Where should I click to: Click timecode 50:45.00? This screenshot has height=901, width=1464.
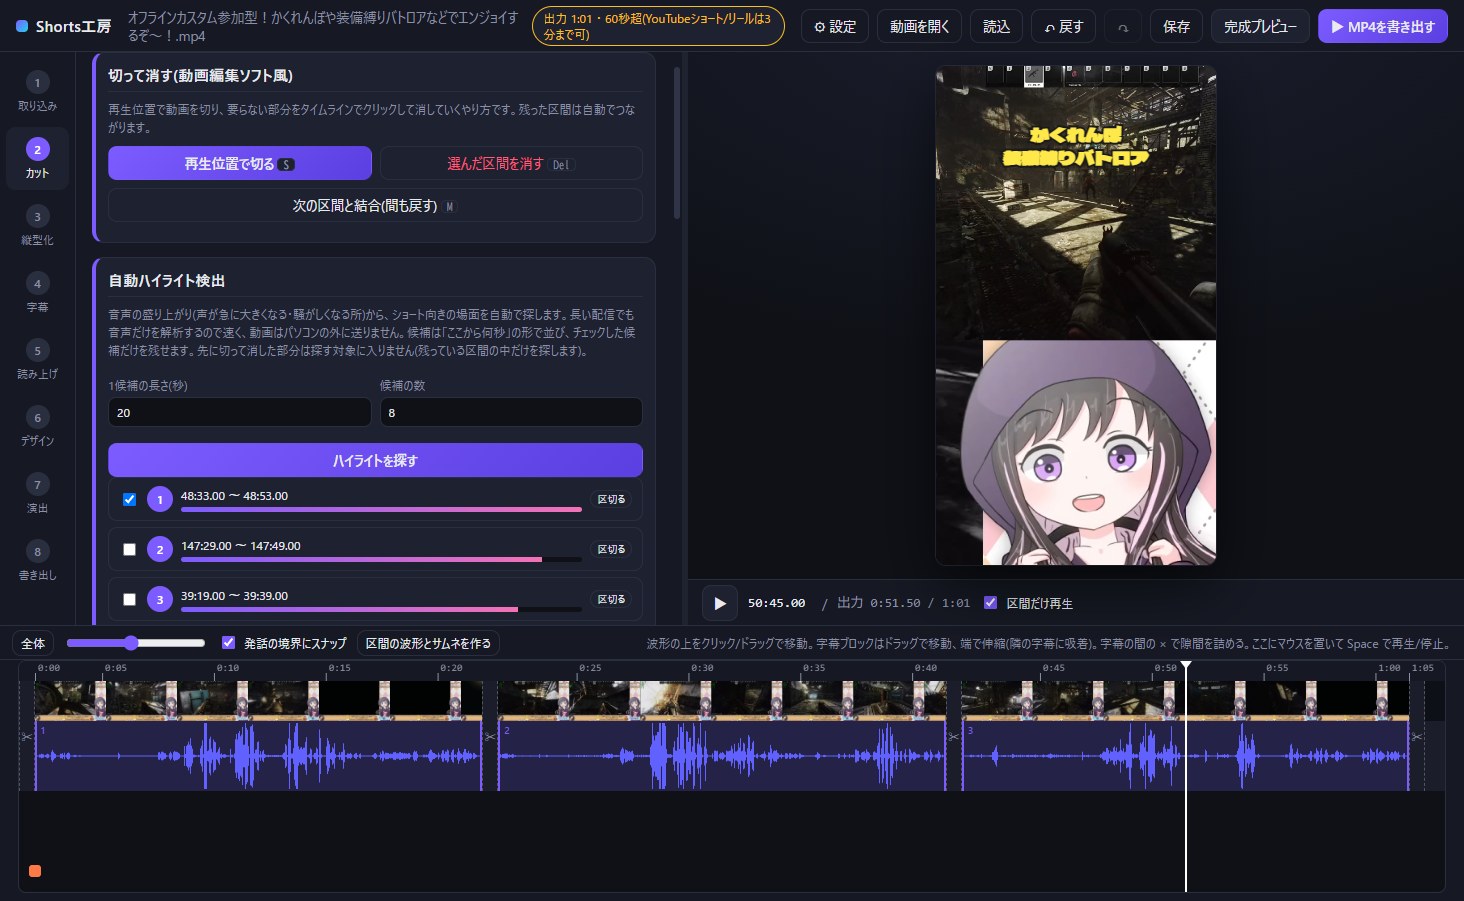tap(776, 603)
